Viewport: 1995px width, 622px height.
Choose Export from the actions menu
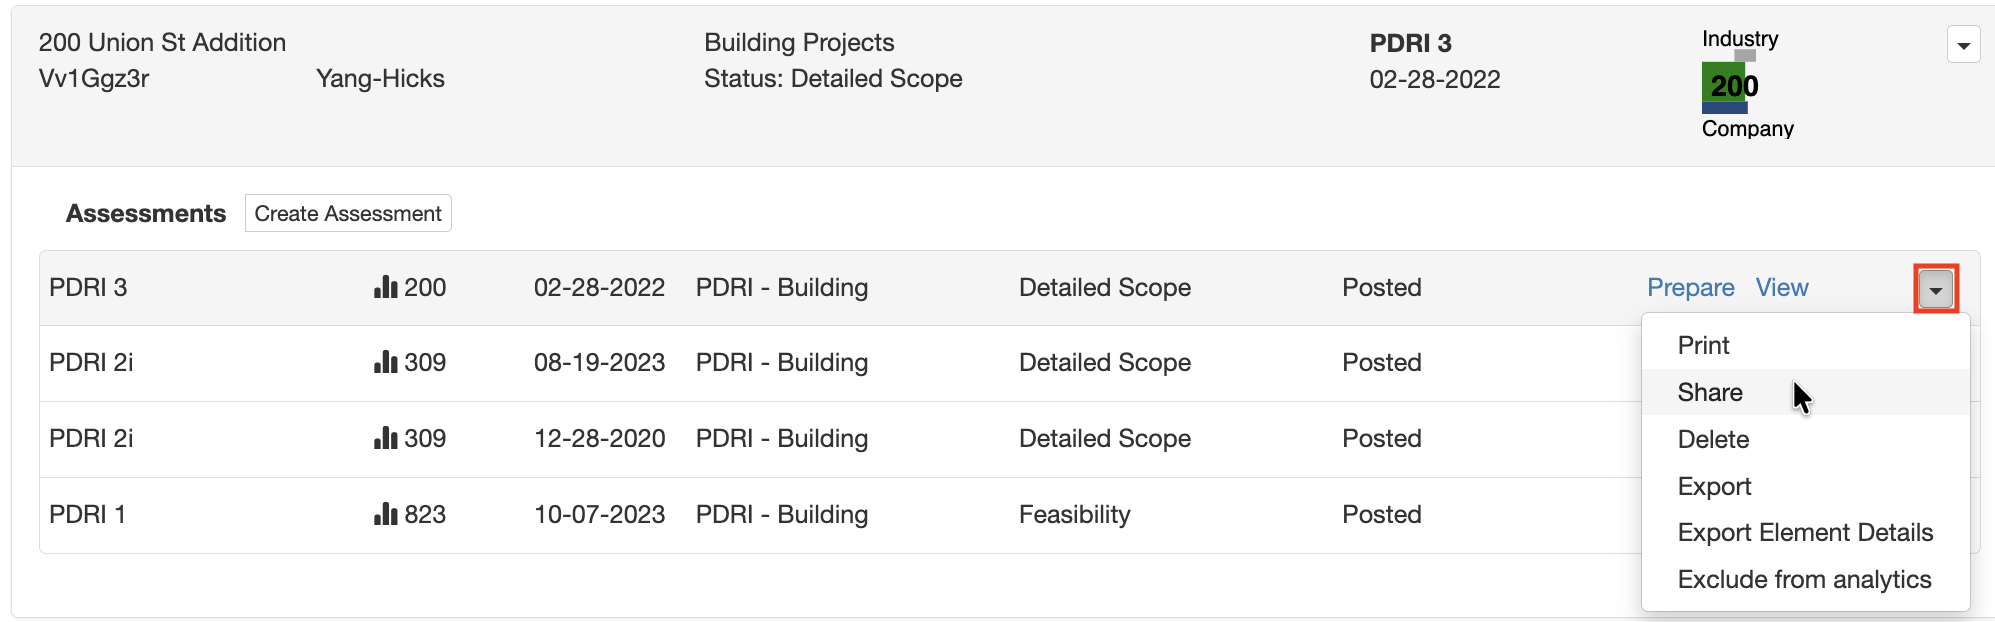pyautogui.click(x=1714, y=487)
